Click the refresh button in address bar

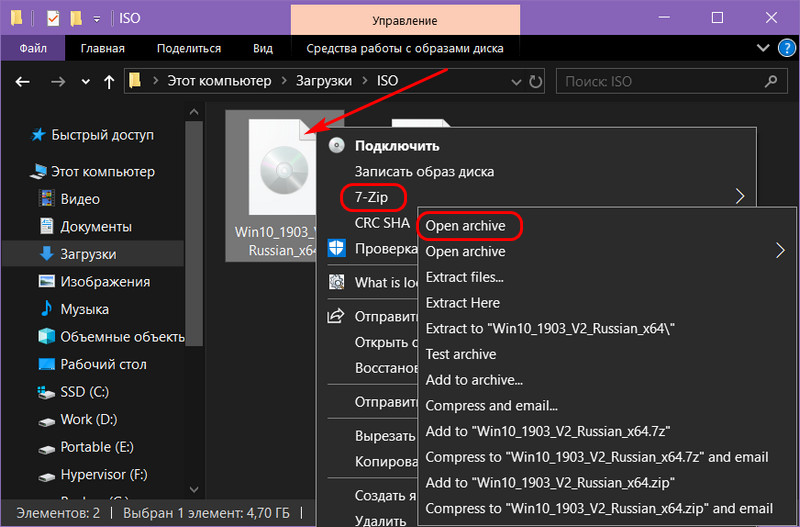pos(535,82)
